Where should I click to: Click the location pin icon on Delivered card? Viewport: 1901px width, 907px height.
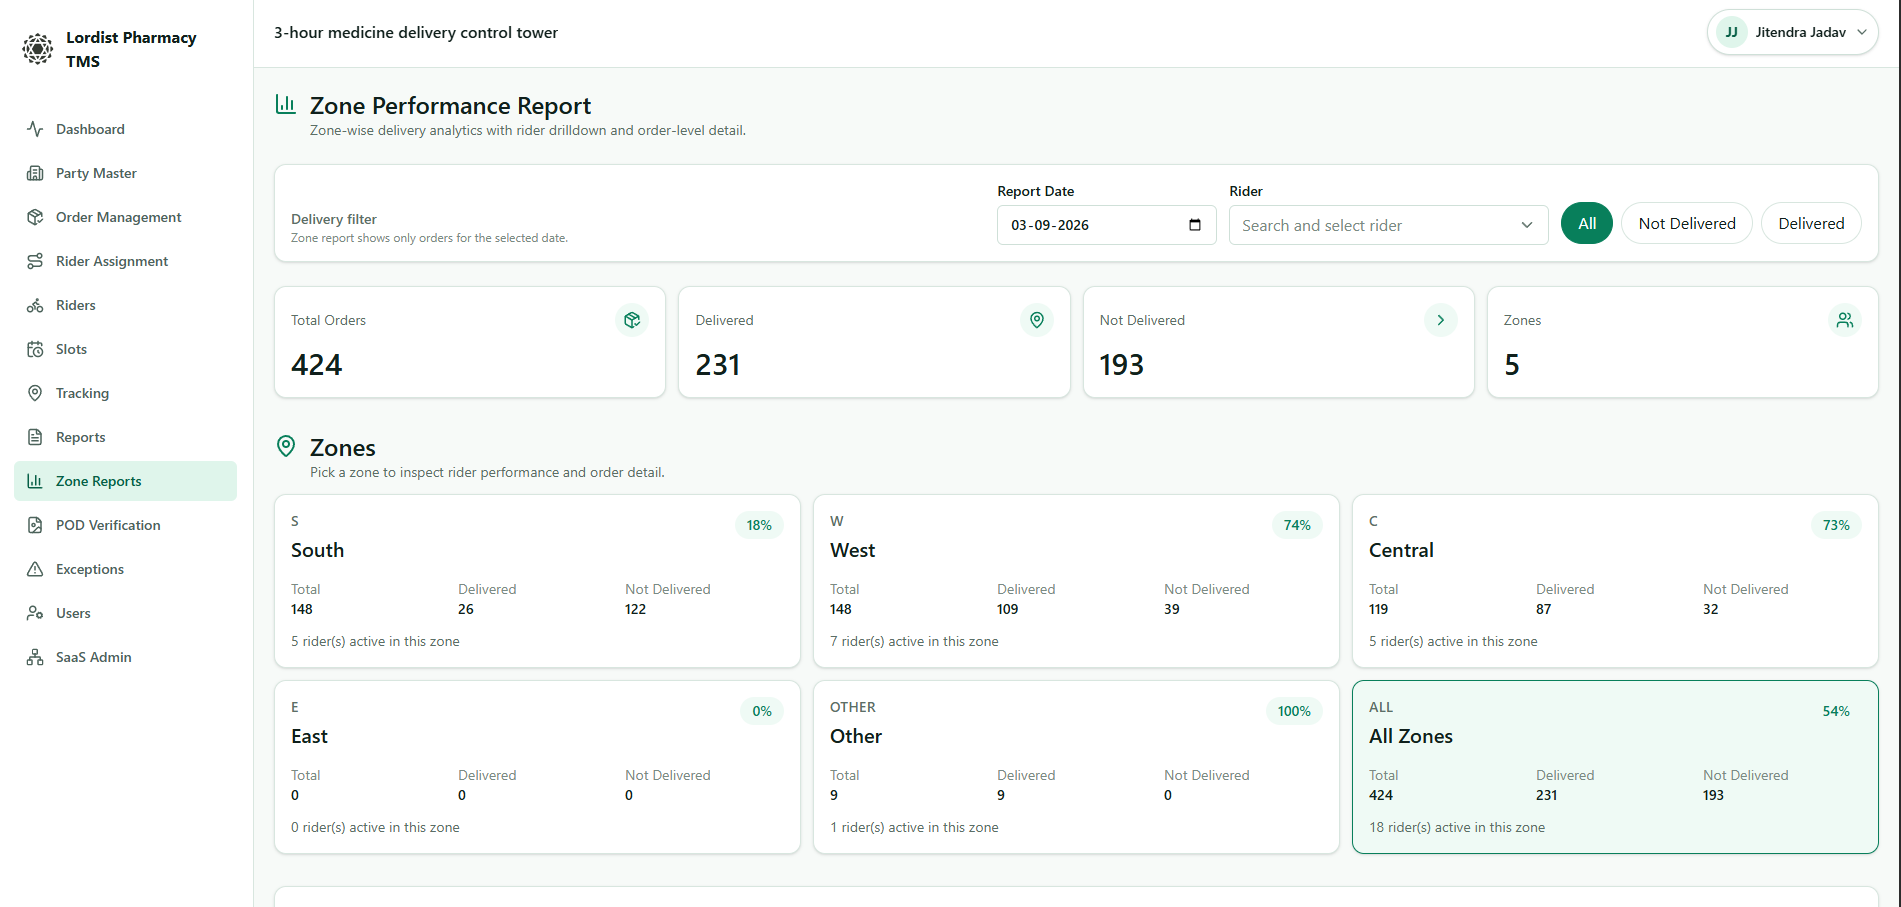click(1037, 320)
